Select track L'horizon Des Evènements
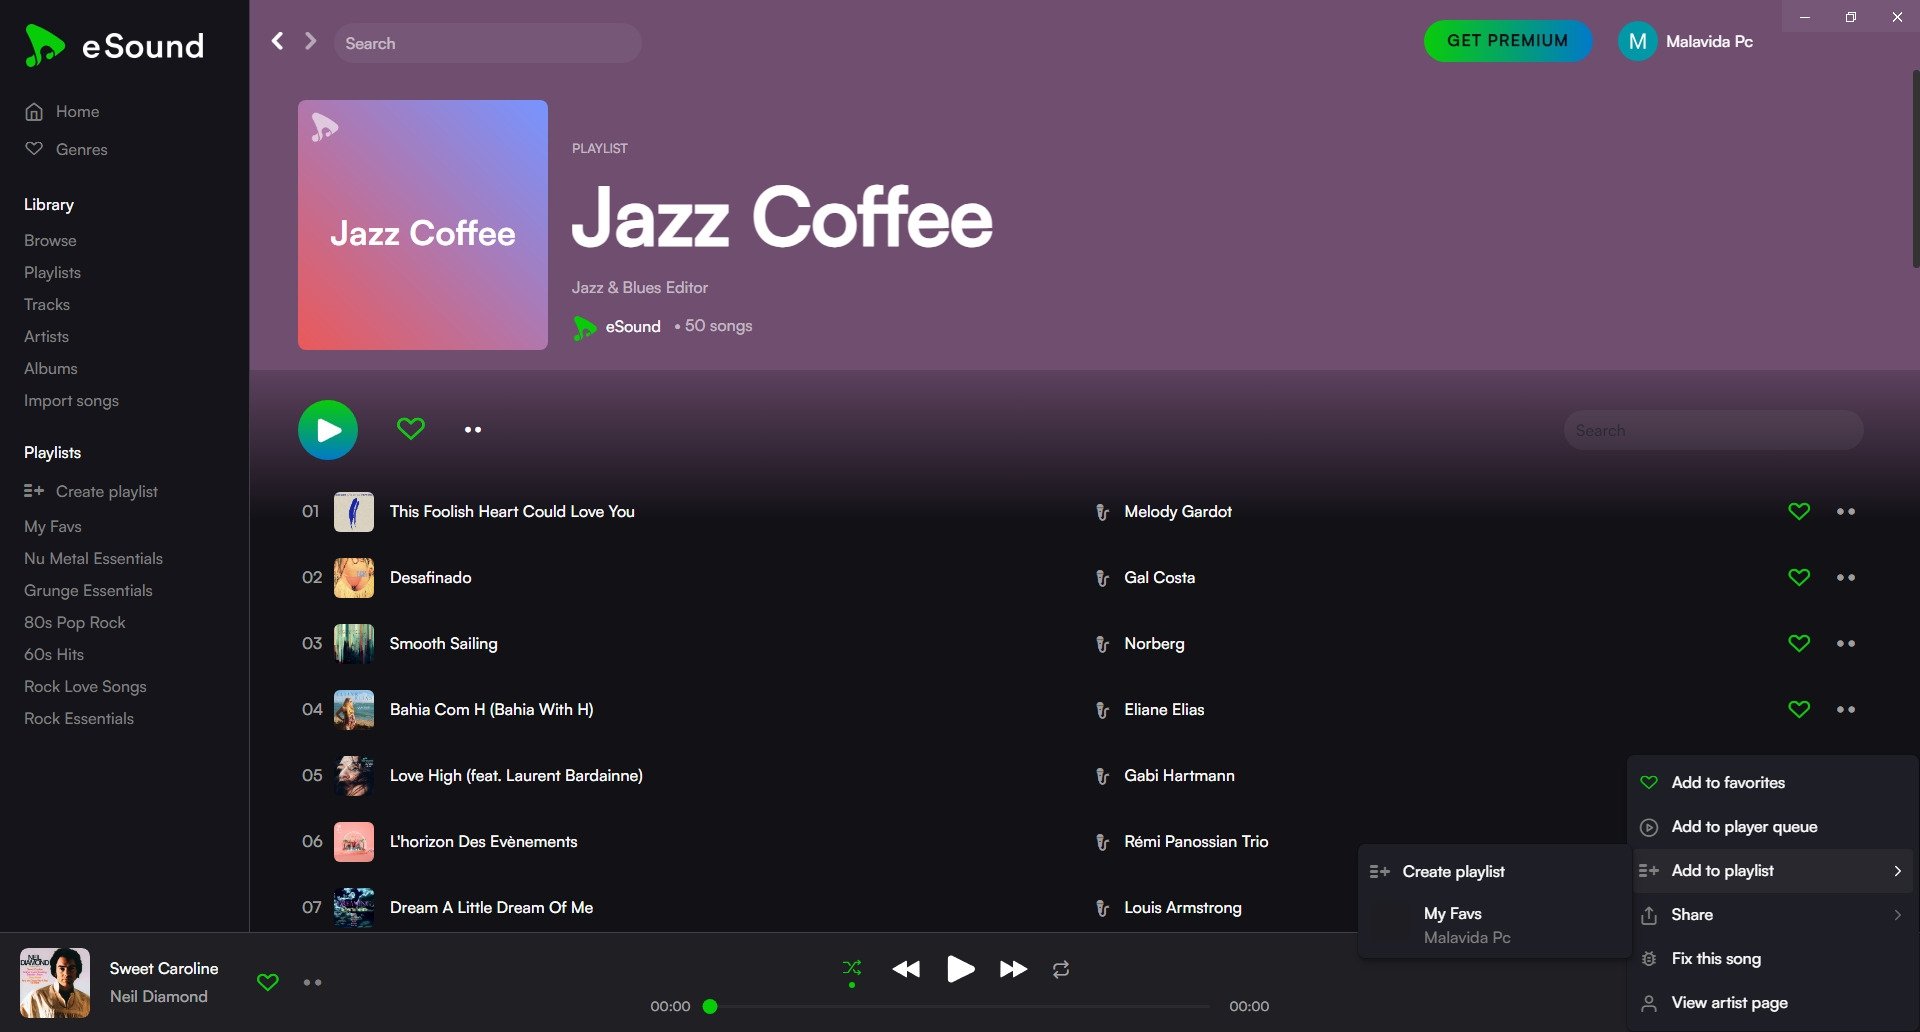This screenshot has width=1920, height=1032. click(483, 841)
